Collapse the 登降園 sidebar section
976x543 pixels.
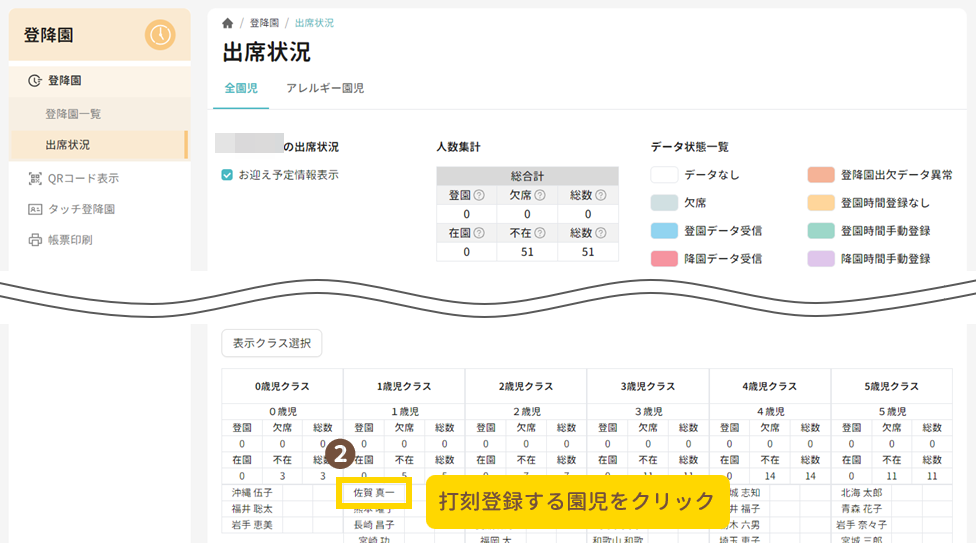[x=64, y=80]
